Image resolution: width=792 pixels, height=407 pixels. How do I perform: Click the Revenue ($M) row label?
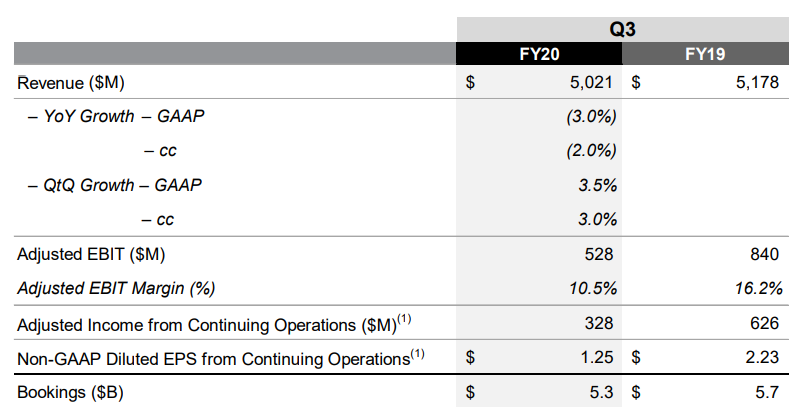[x=71, y=83]
